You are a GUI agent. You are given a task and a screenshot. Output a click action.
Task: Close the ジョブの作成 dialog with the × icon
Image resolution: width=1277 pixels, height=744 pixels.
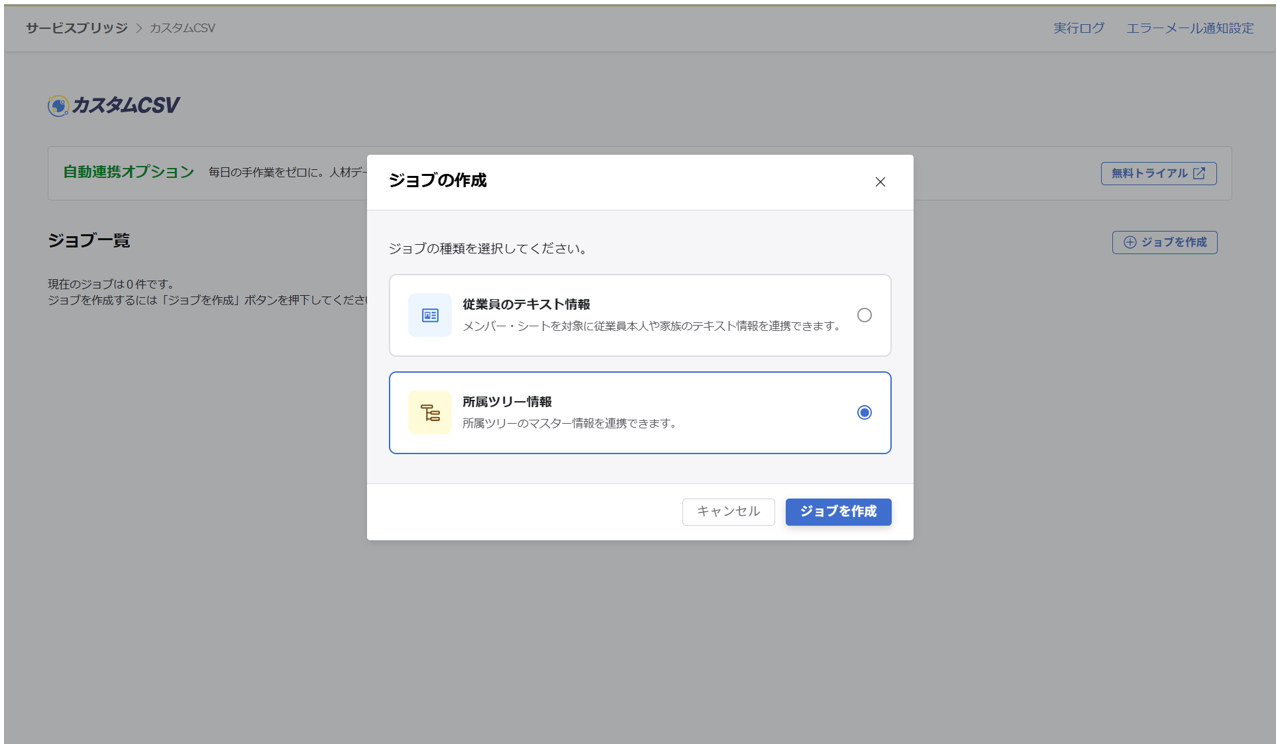[x=880, y=182]
